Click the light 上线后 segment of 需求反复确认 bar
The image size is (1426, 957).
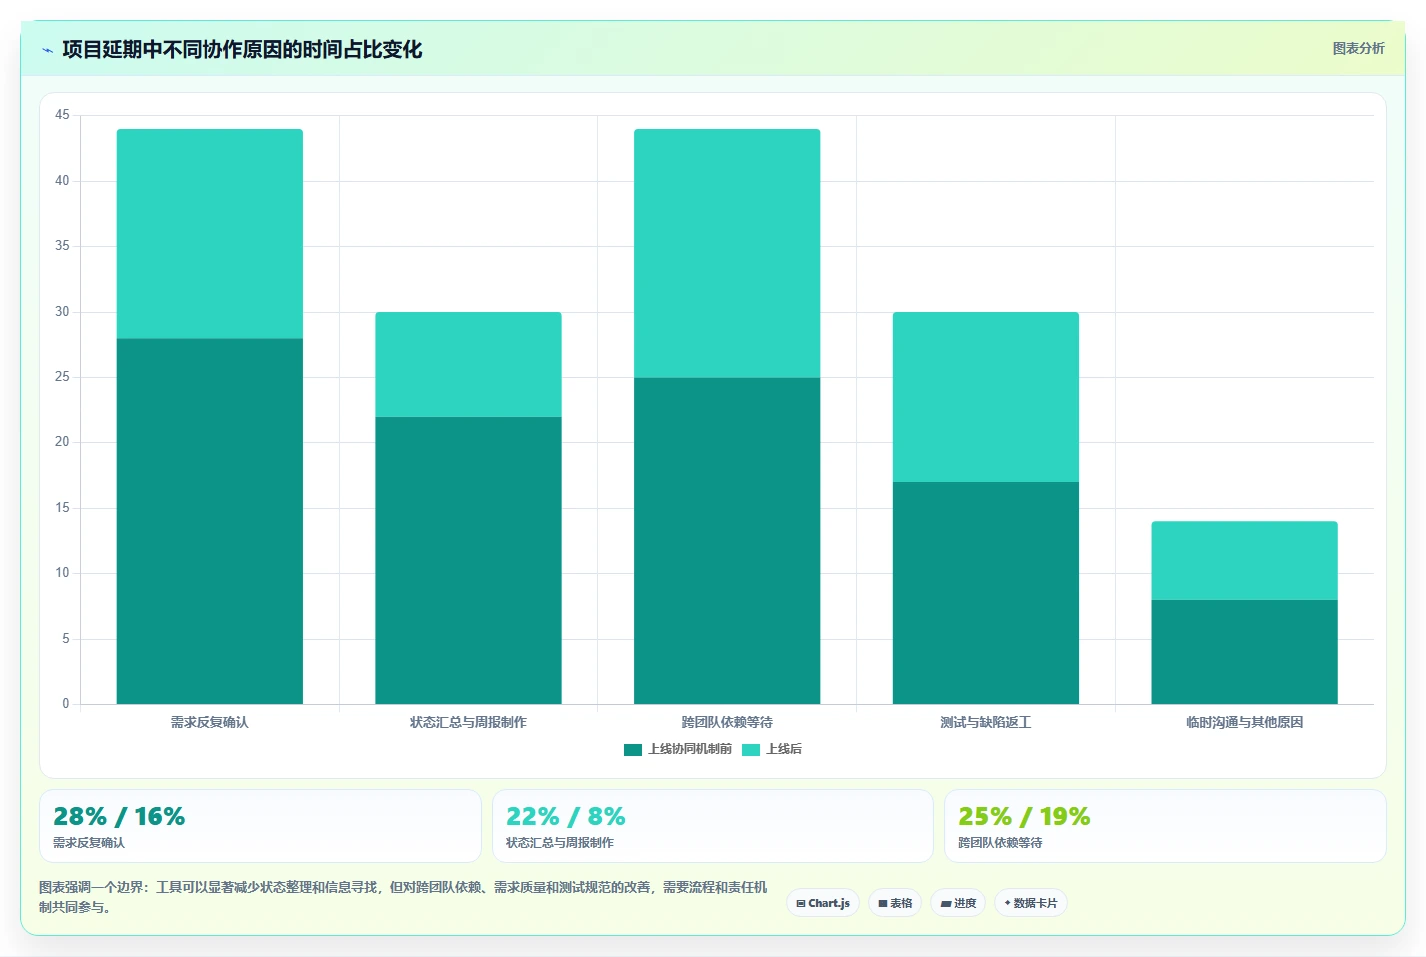tap(210, 234)
